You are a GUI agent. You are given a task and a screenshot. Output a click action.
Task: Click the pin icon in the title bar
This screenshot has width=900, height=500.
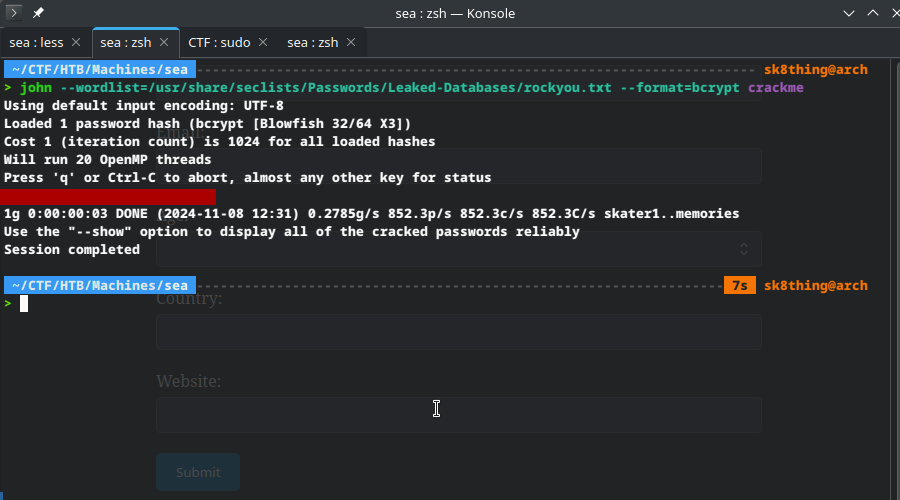pos(38,13)
